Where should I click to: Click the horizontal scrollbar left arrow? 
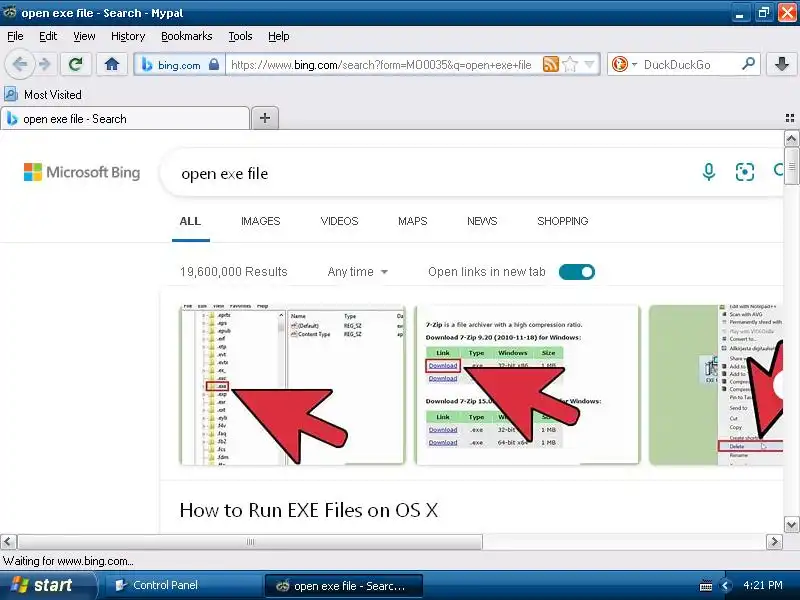tap(8, 541)
